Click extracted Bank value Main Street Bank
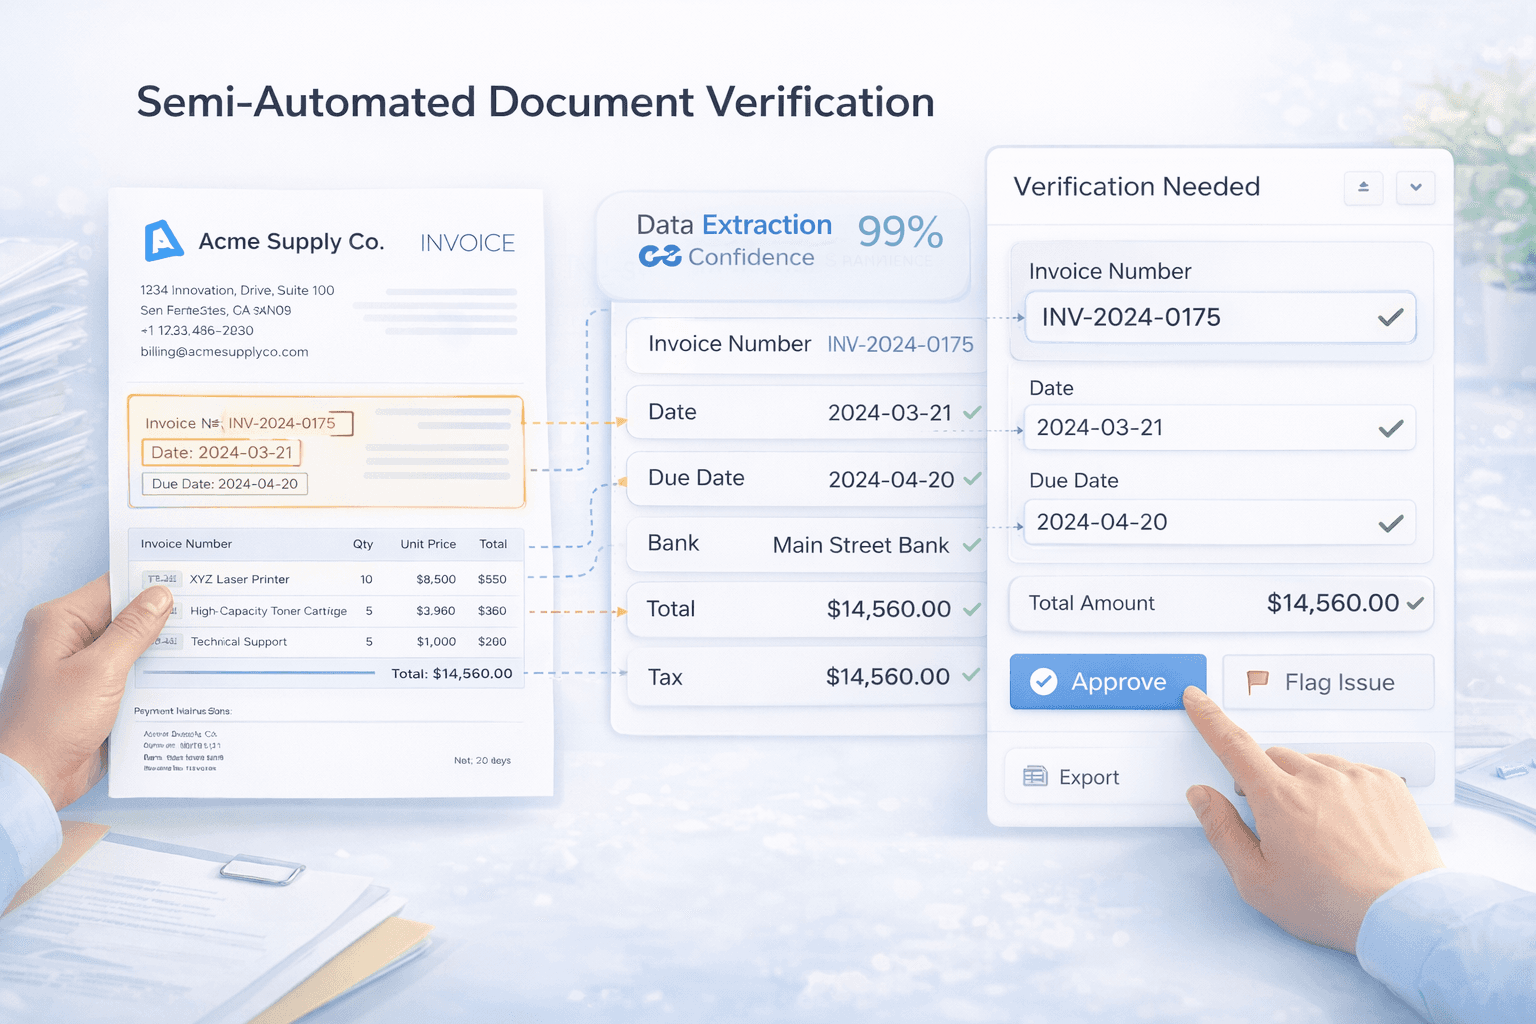Viewport: 1536px width, 1024px height. 861,545
